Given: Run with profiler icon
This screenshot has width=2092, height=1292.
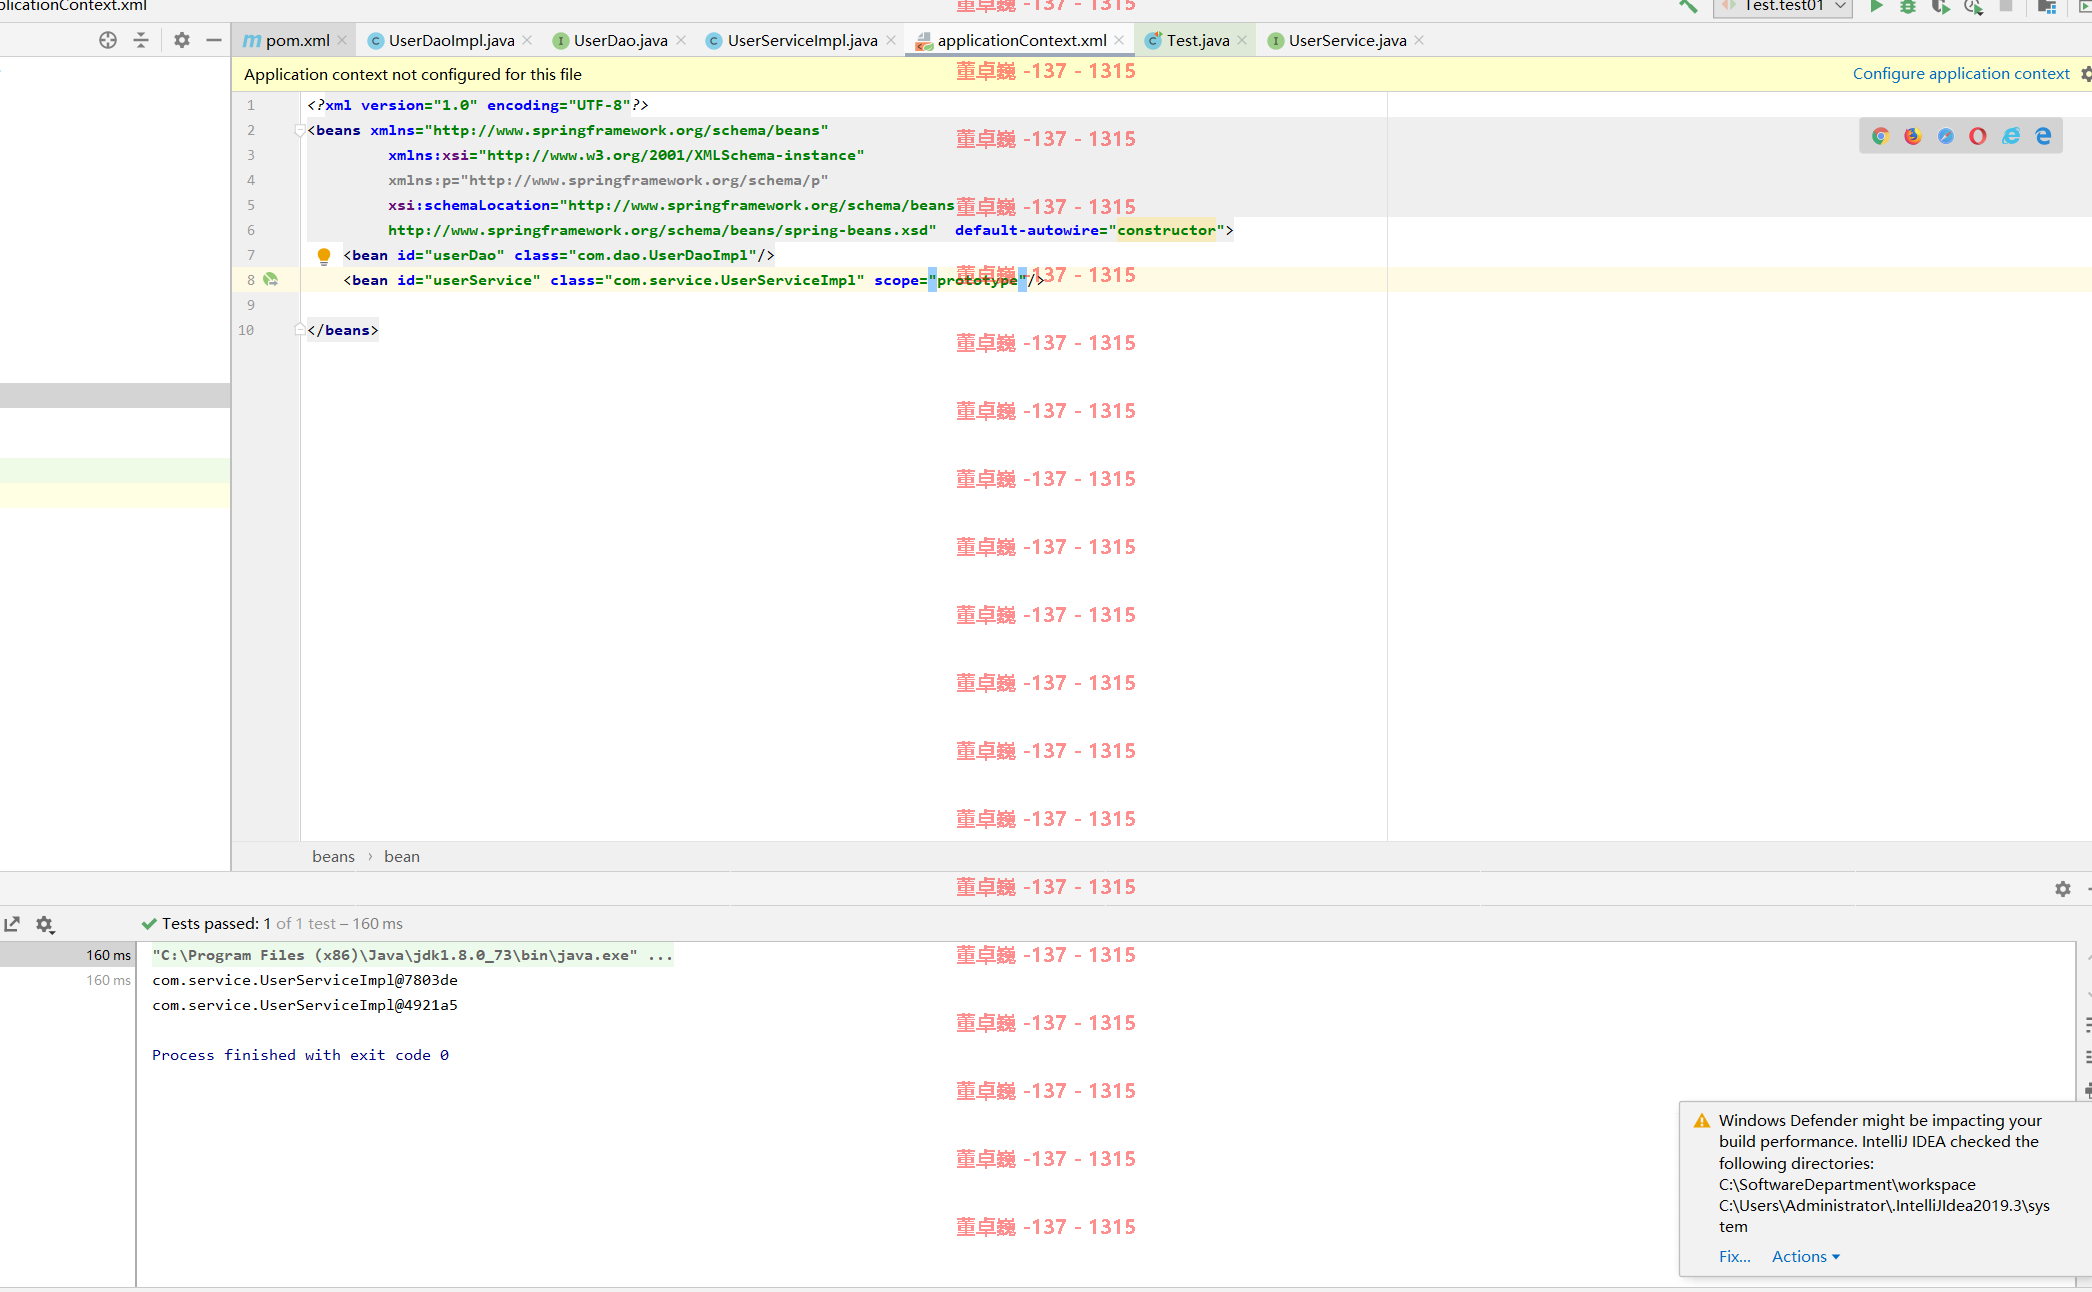Looking at the screenshot, I should [x=1973, y=6].
